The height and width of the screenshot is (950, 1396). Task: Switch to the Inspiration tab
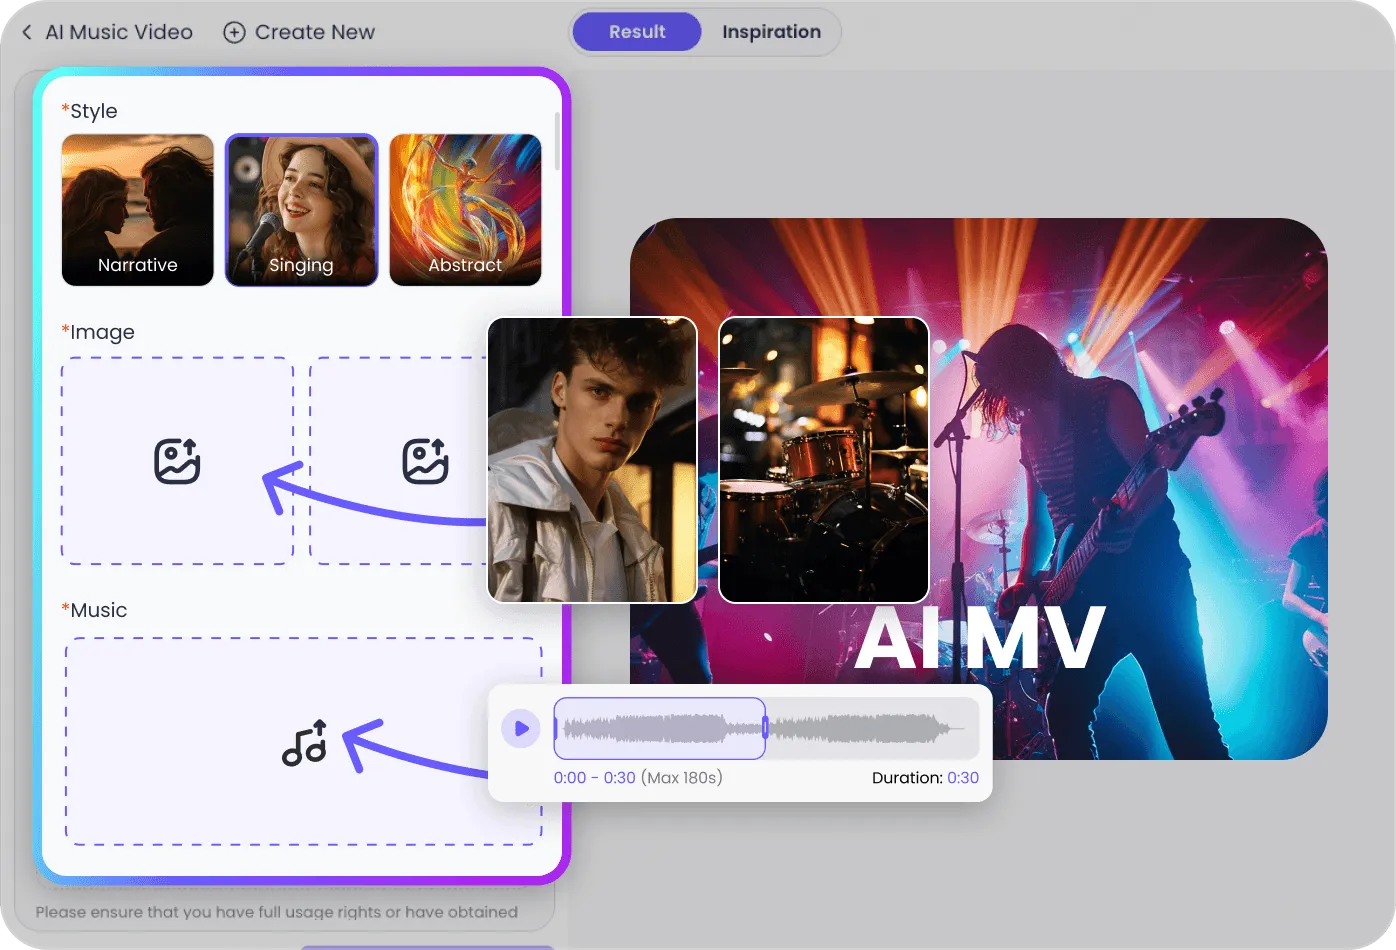[x=771, y=31]
